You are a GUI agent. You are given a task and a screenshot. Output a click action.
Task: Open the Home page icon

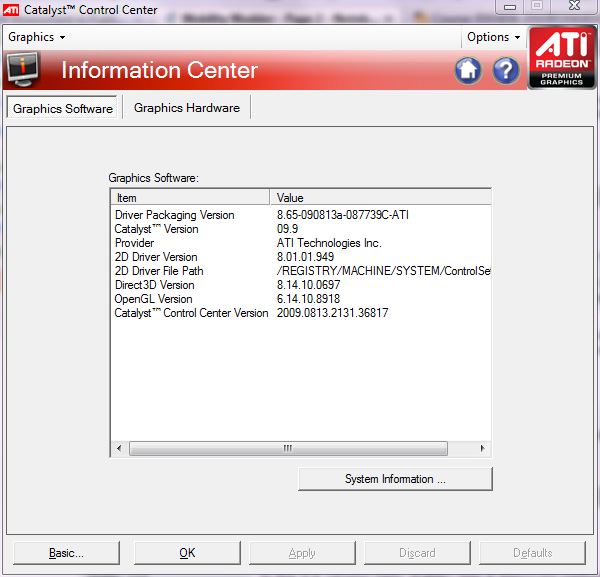pos(468,70)
